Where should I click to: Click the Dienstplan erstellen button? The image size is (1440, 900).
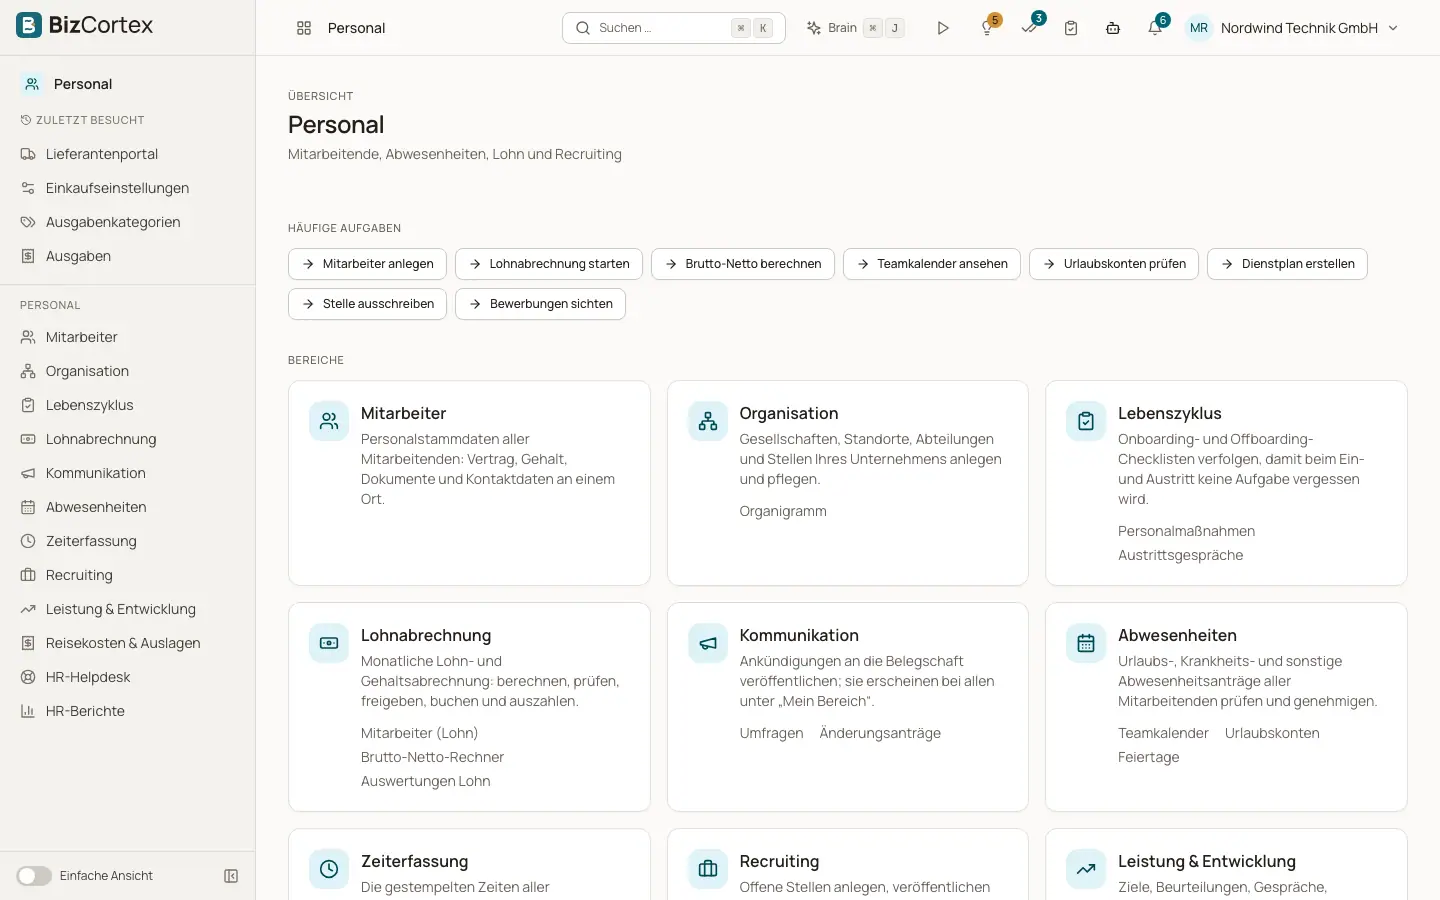pos(1287,264)
